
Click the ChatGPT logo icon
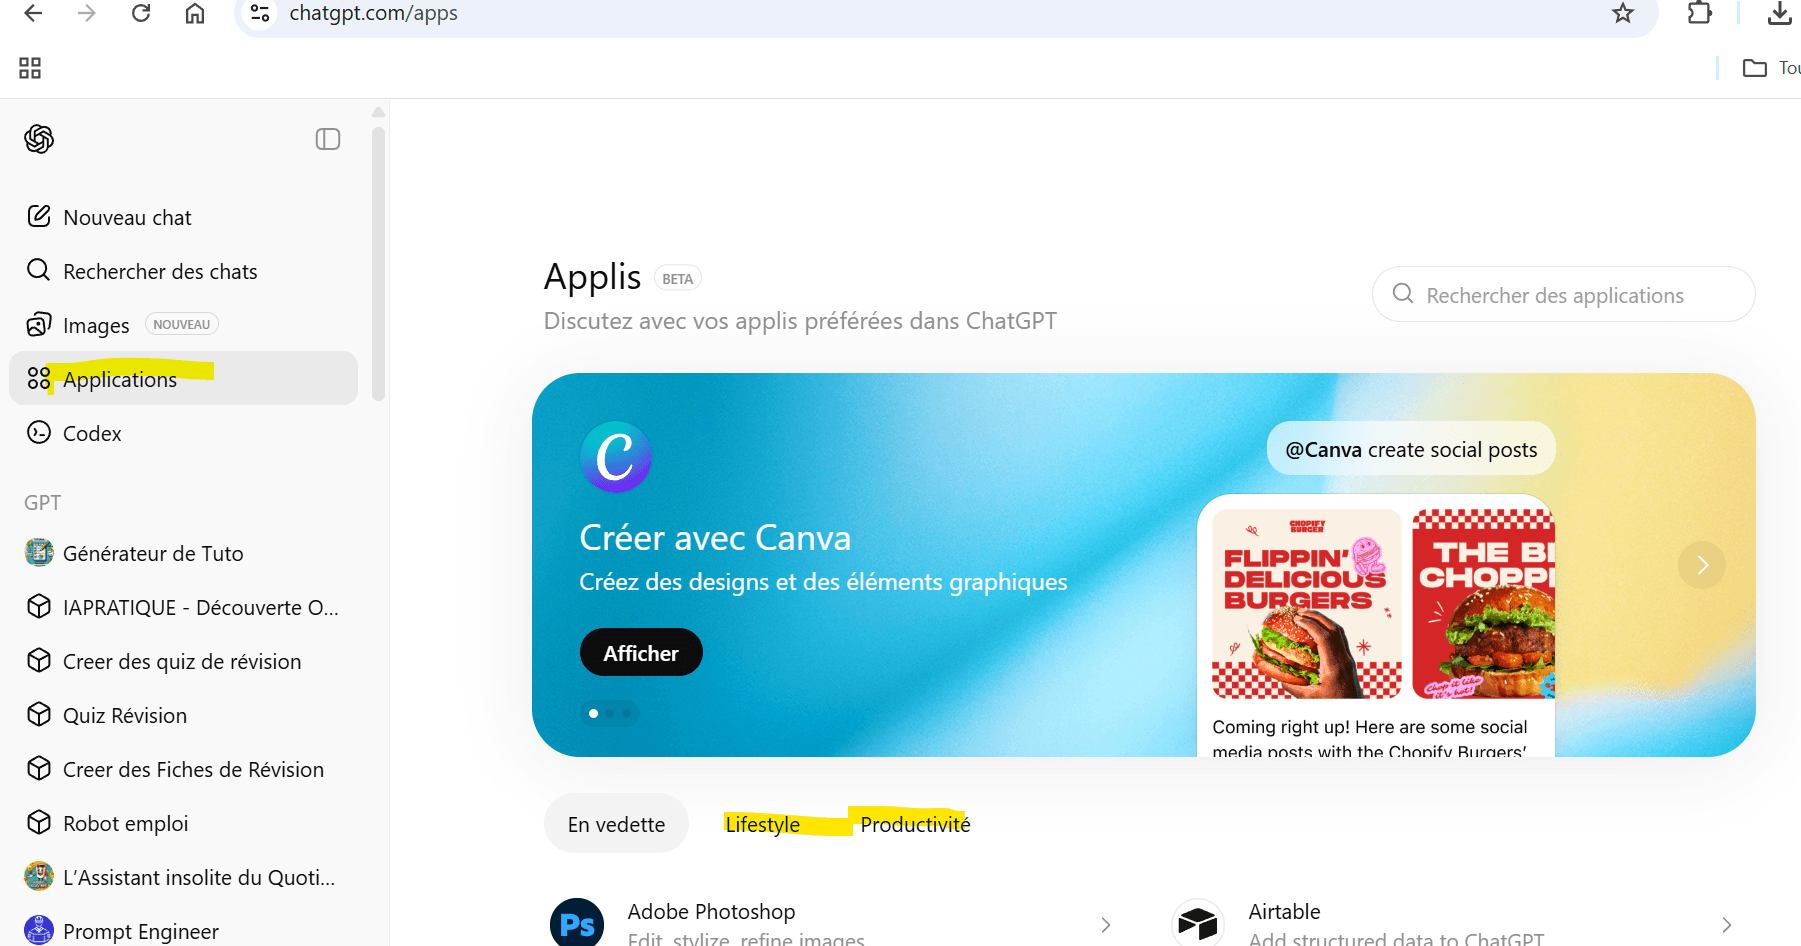point(39,139)
